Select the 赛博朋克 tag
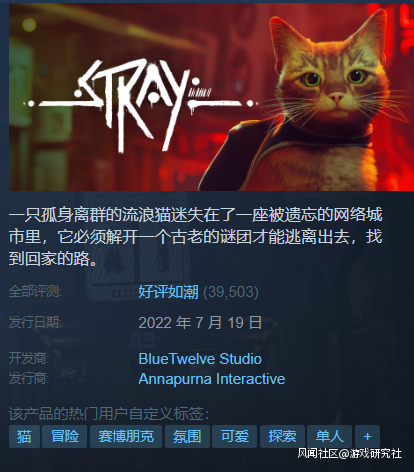This screenshot has height=472, width=414. 126,436
